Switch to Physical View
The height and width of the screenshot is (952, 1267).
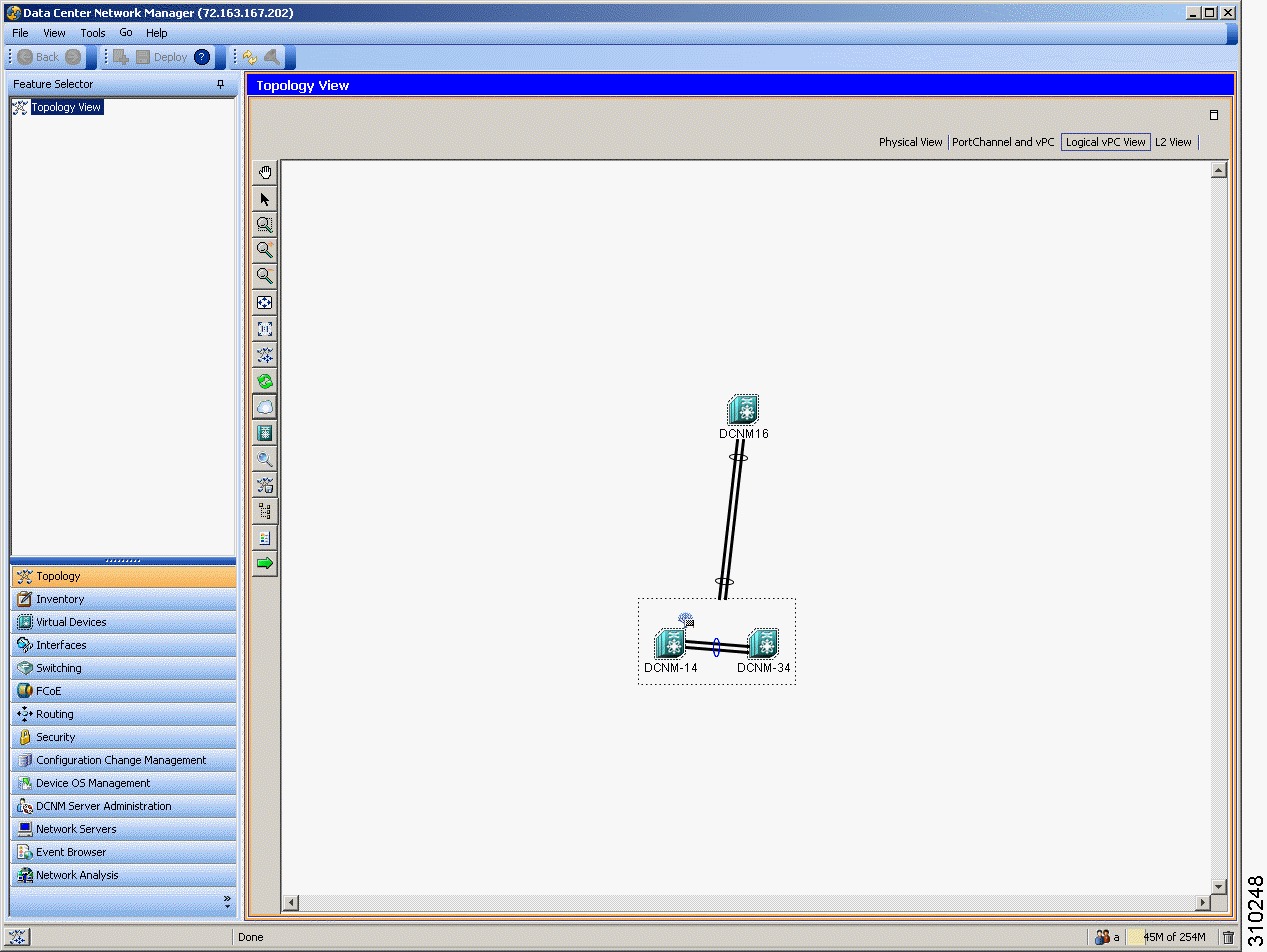pyautogui.click(x=911, y=142)
